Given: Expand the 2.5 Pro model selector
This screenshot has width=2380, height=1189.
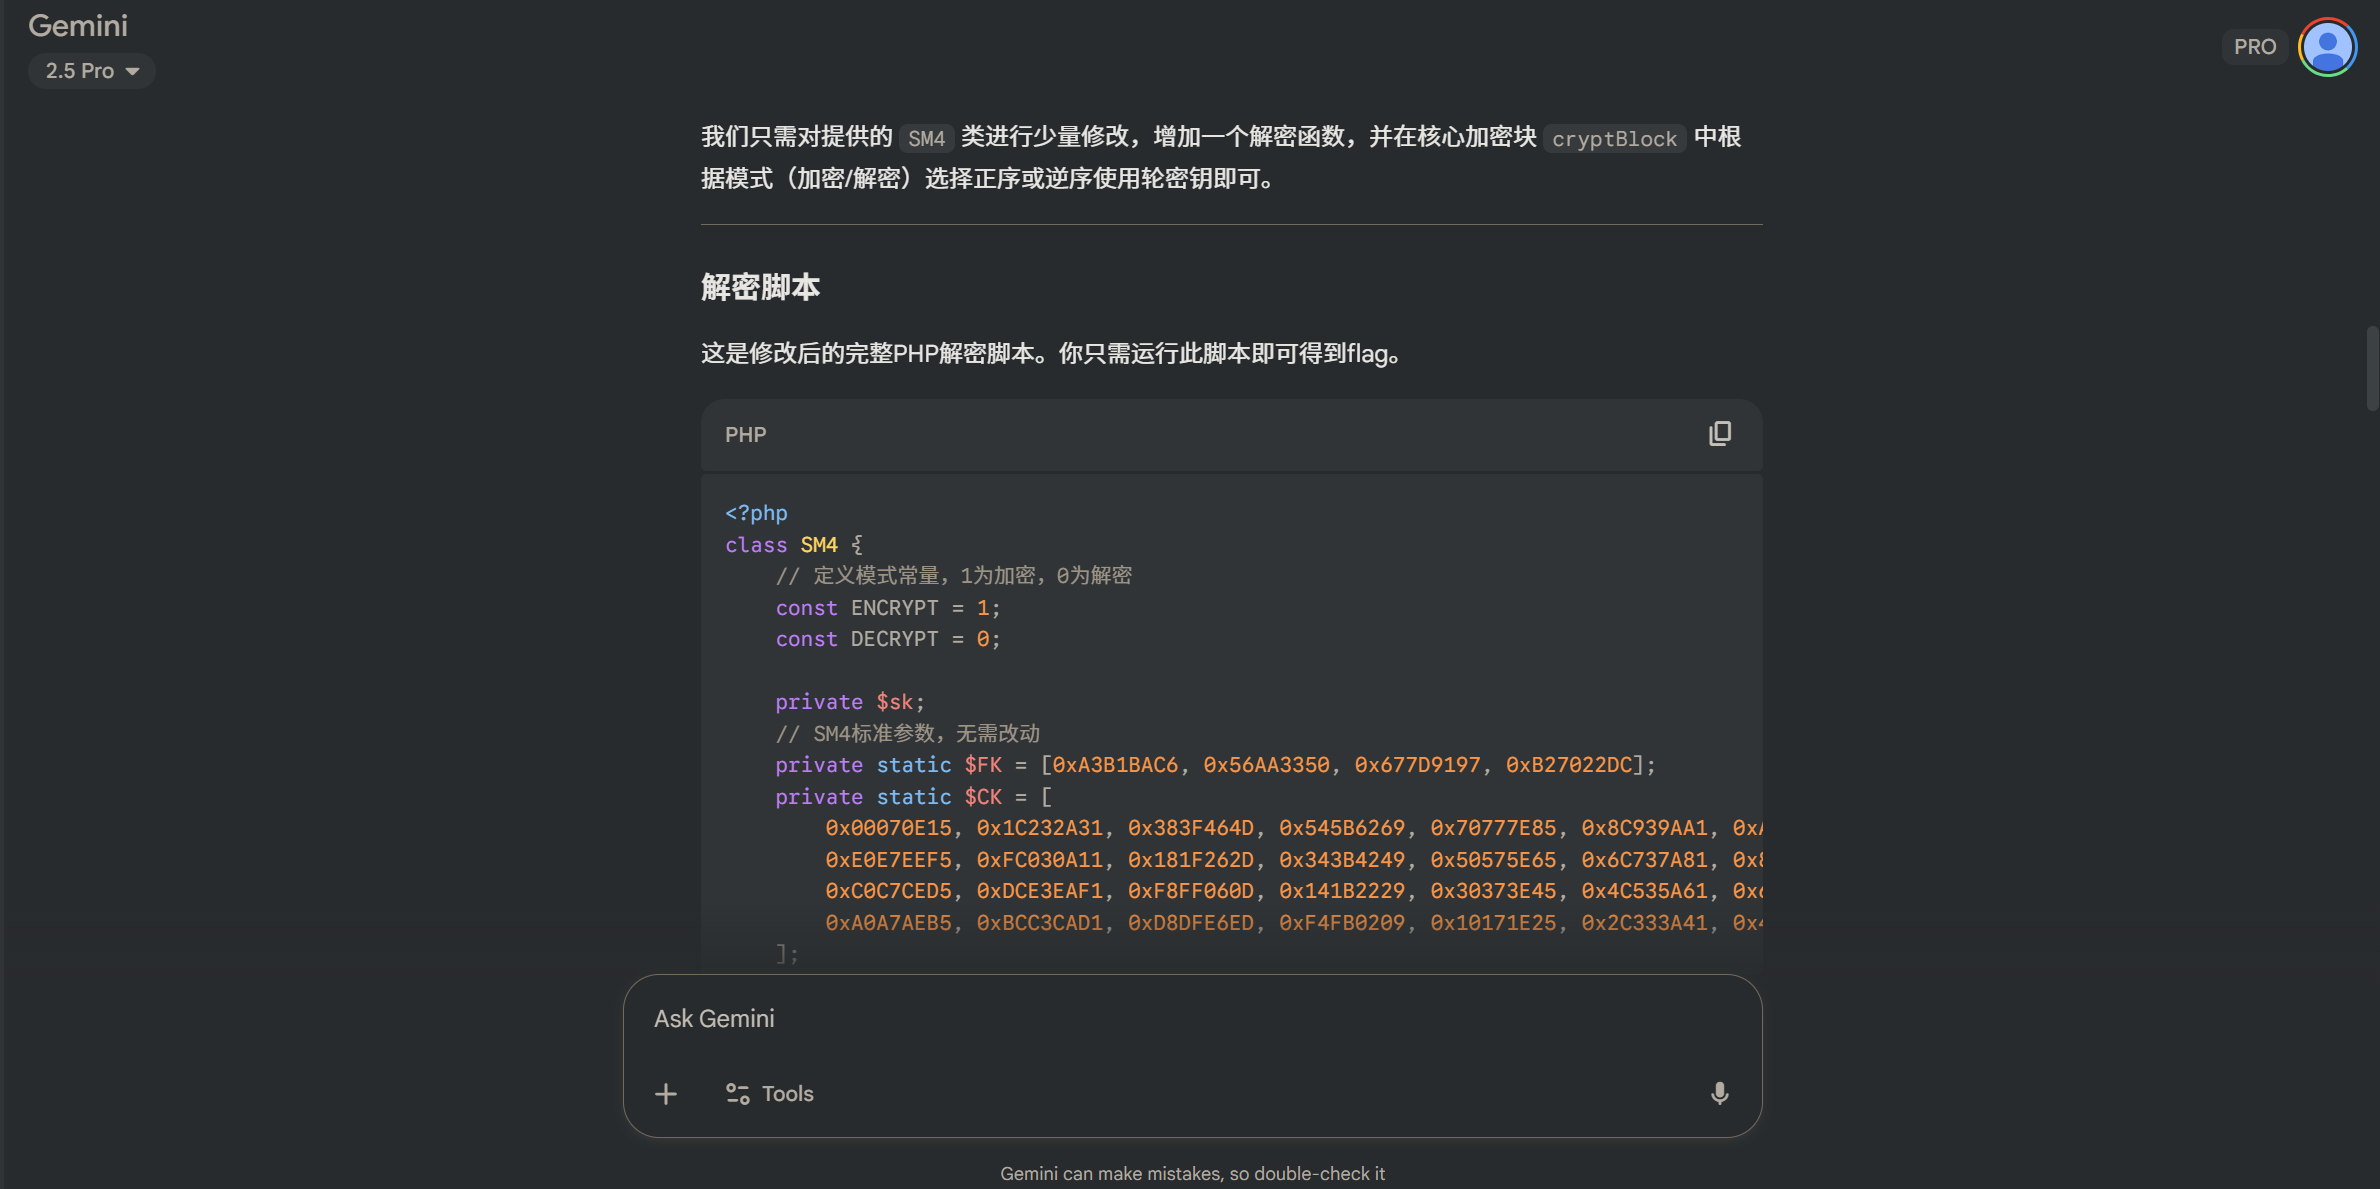Looking at the screenshot, I should (x=91, y=71).
